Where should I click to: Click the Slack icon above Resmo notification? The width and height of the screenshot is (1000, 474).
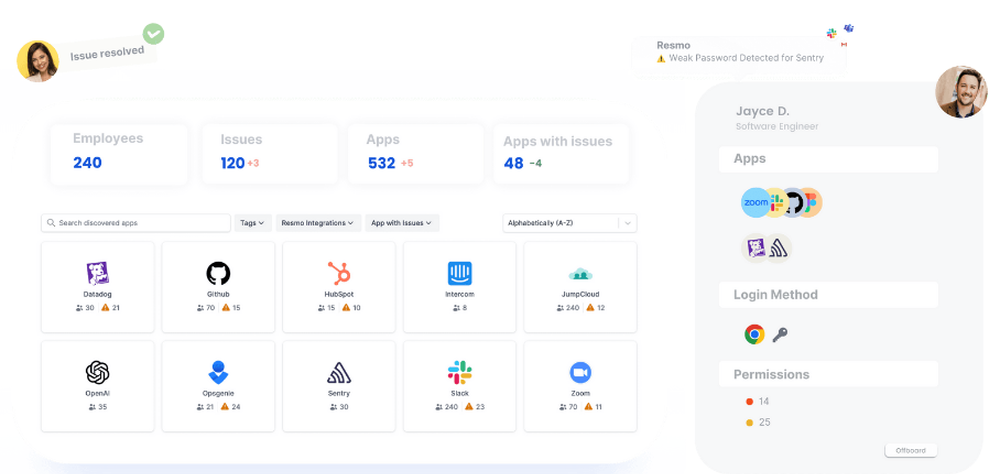click(832, 33)
